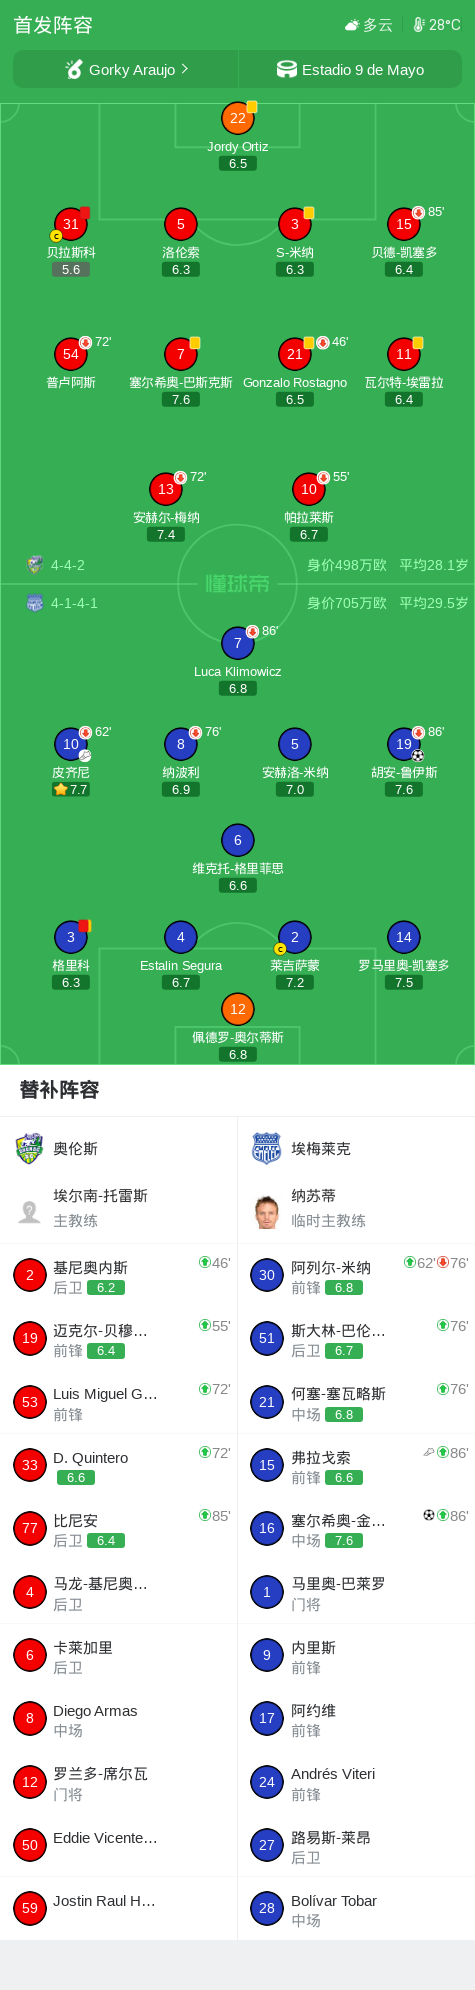Click the 埃梅莱克 team crest in substitutes

pos(266,1149)
